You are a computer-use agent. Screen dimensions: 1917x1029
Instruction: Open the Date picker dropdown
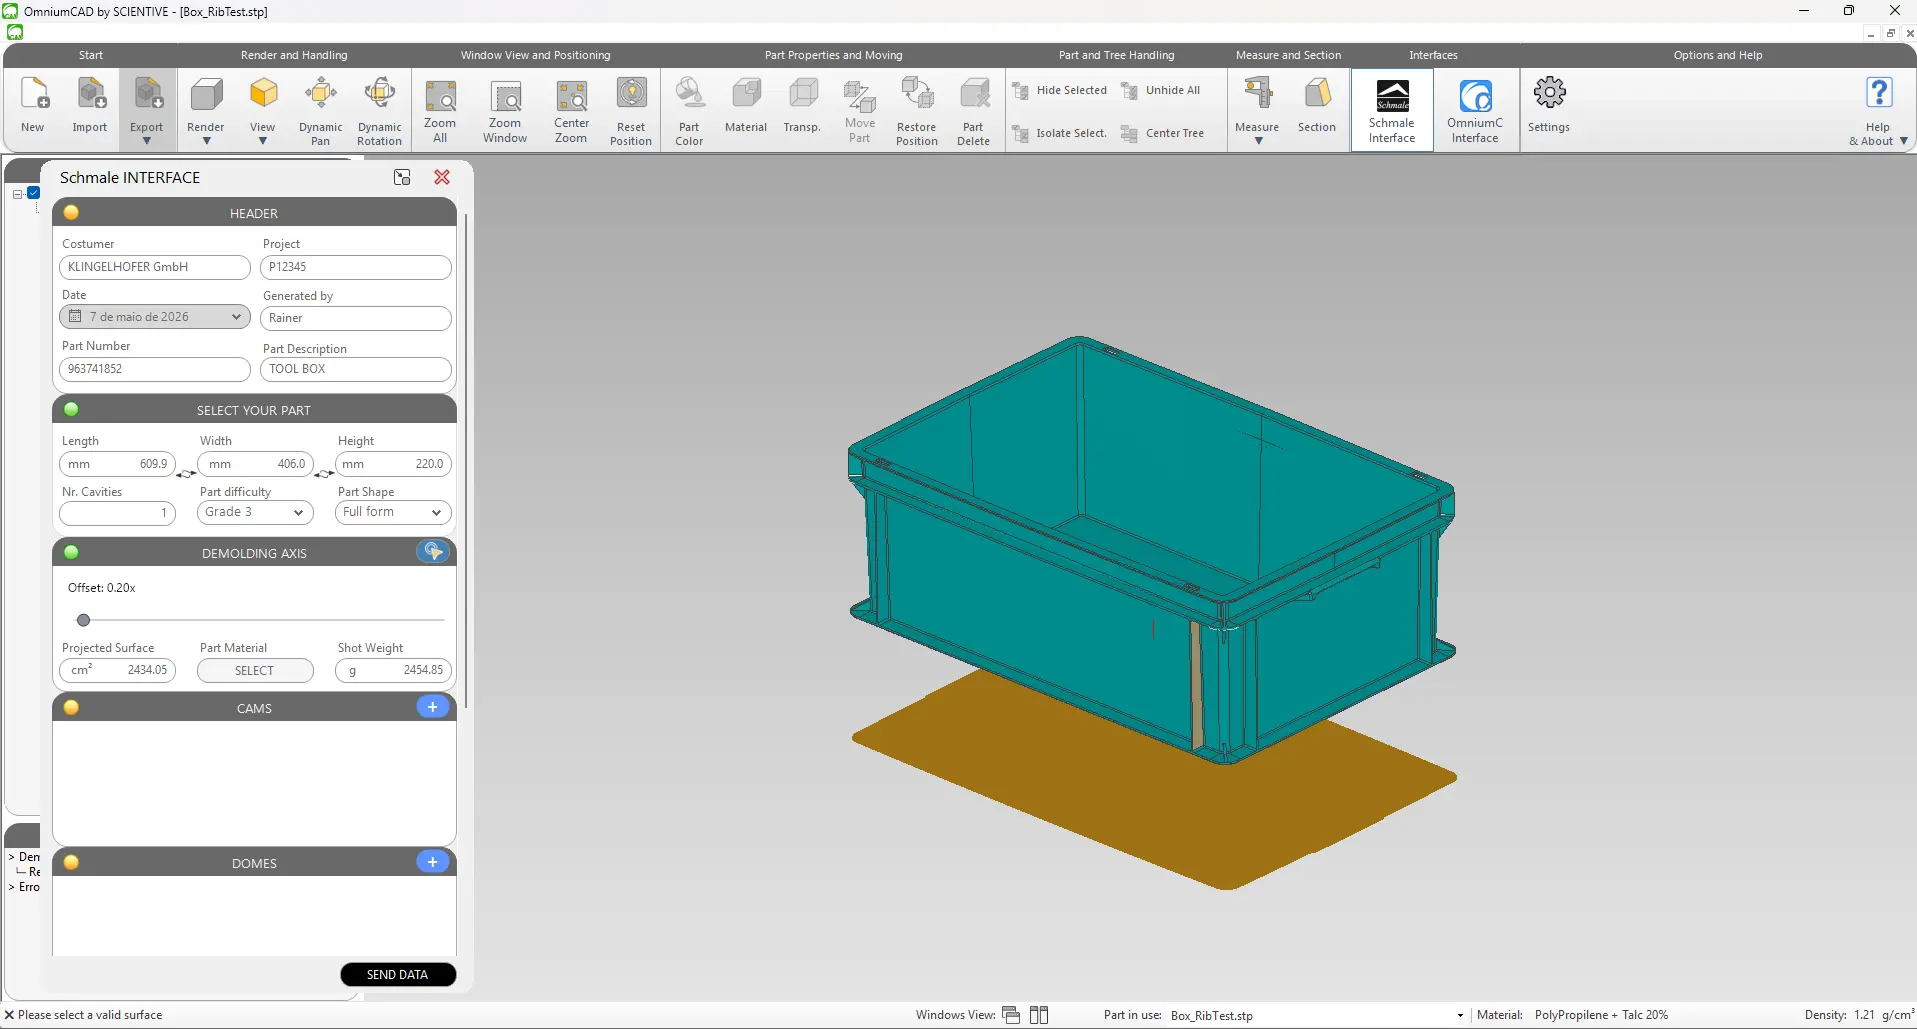click(155, 317)
